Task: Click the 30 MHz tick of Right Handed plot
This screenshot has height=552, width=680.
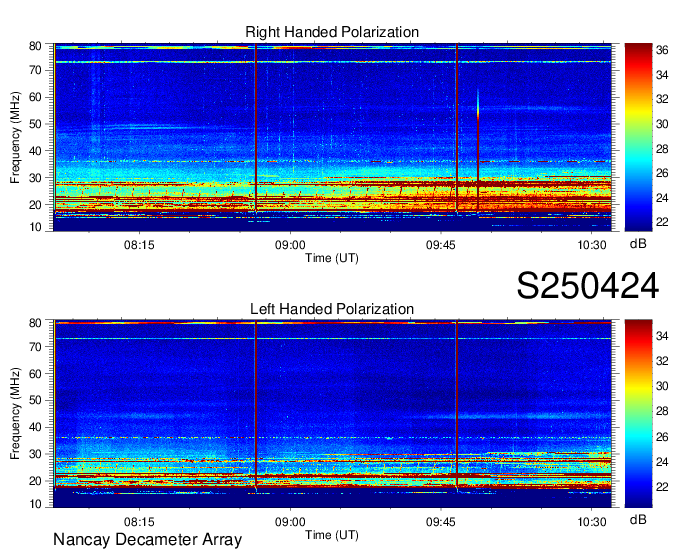Action: (36, 178)
